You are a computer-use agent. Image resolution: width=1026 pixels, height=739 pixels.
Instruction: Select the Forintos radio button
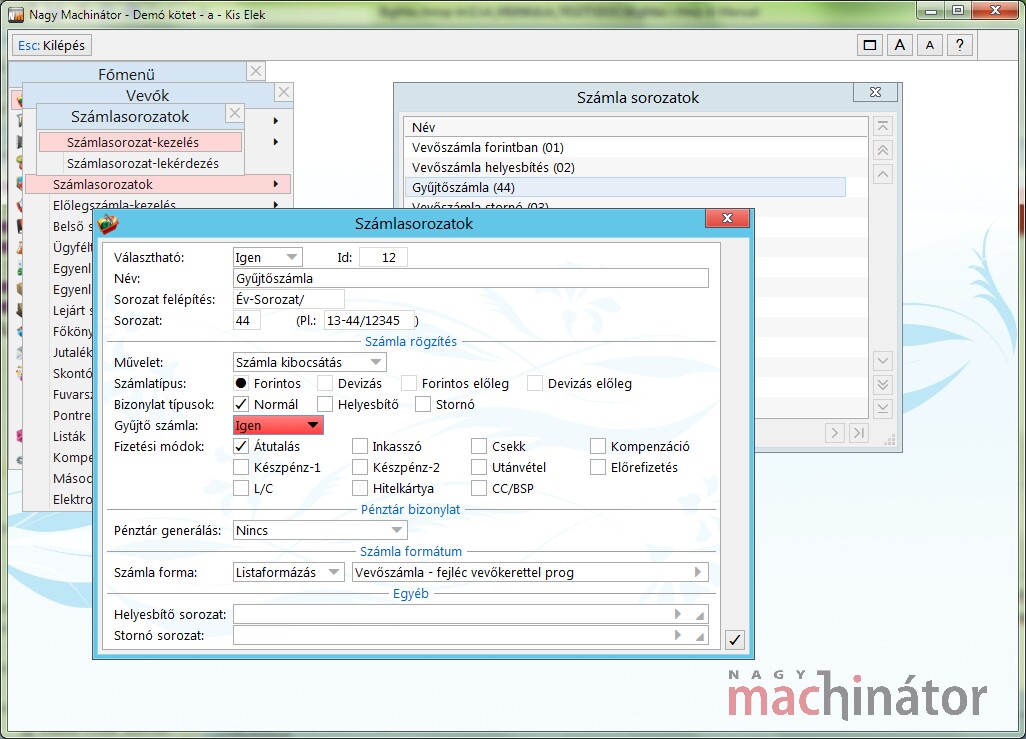(x=241, y=383)
